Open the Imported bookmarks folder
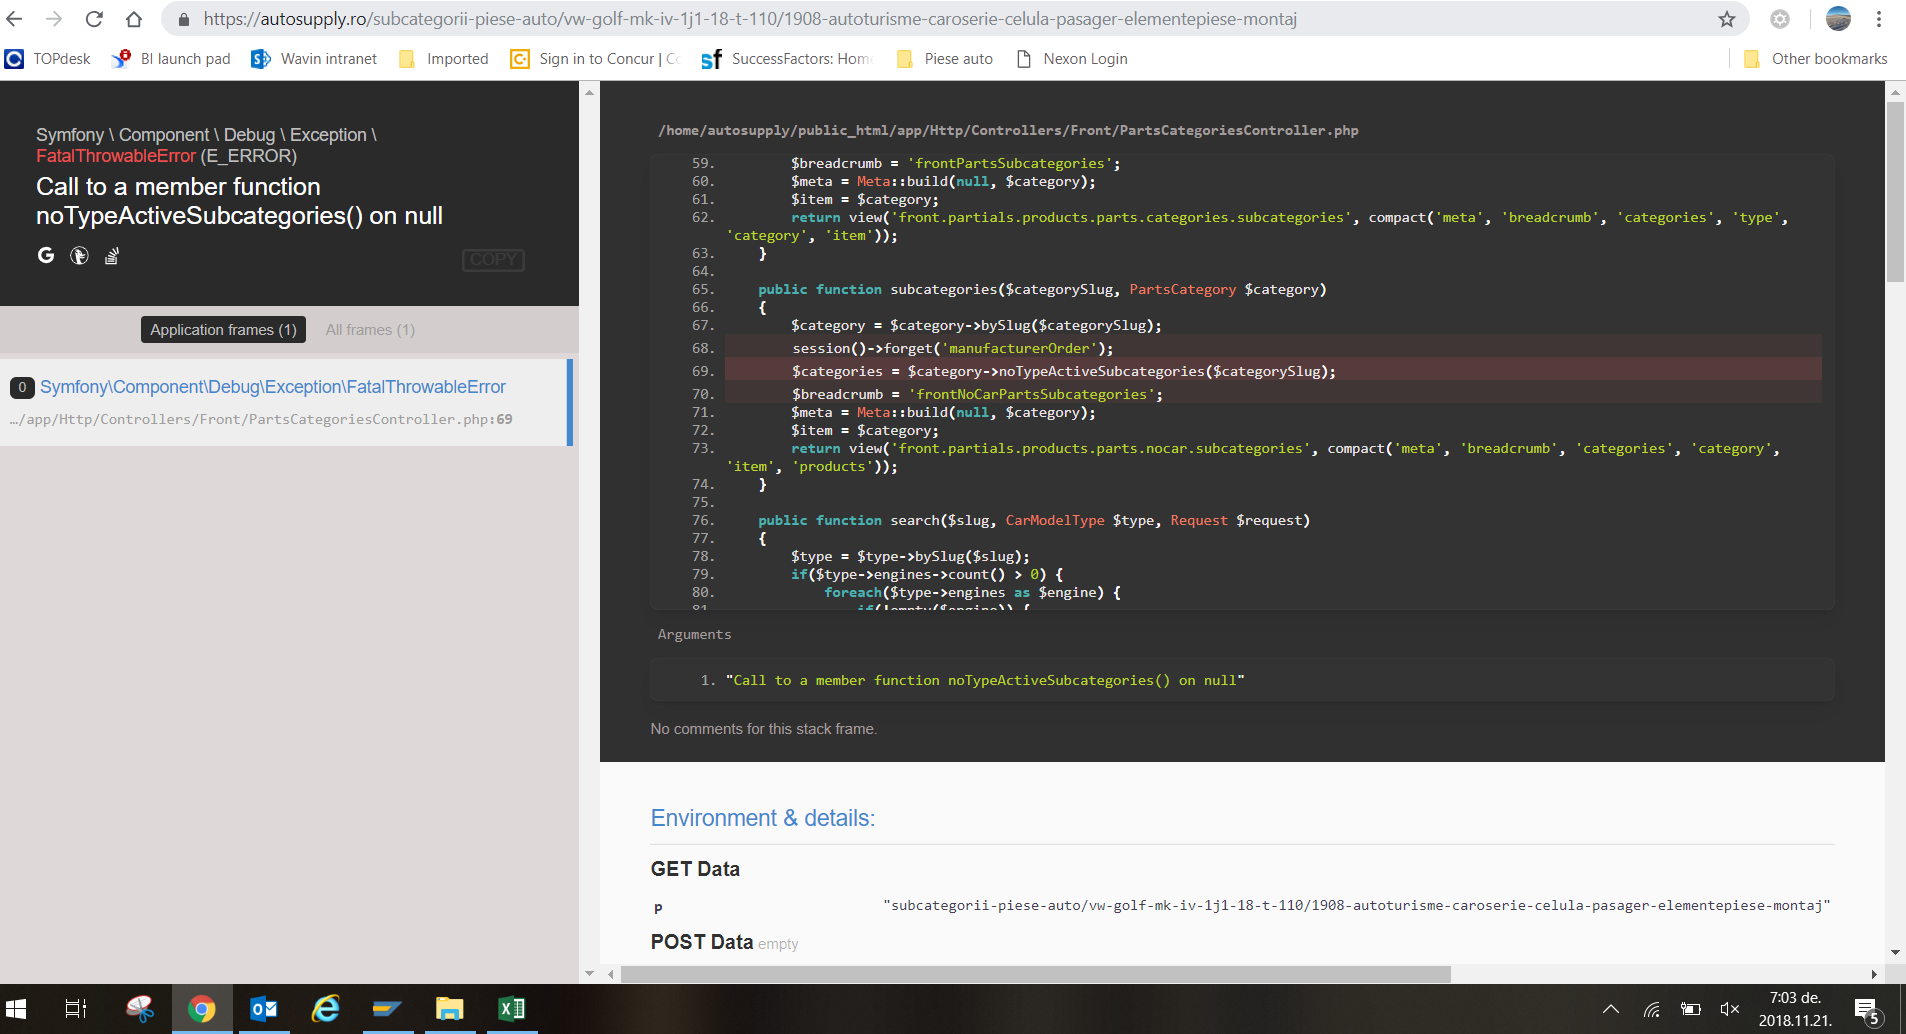 444,59
